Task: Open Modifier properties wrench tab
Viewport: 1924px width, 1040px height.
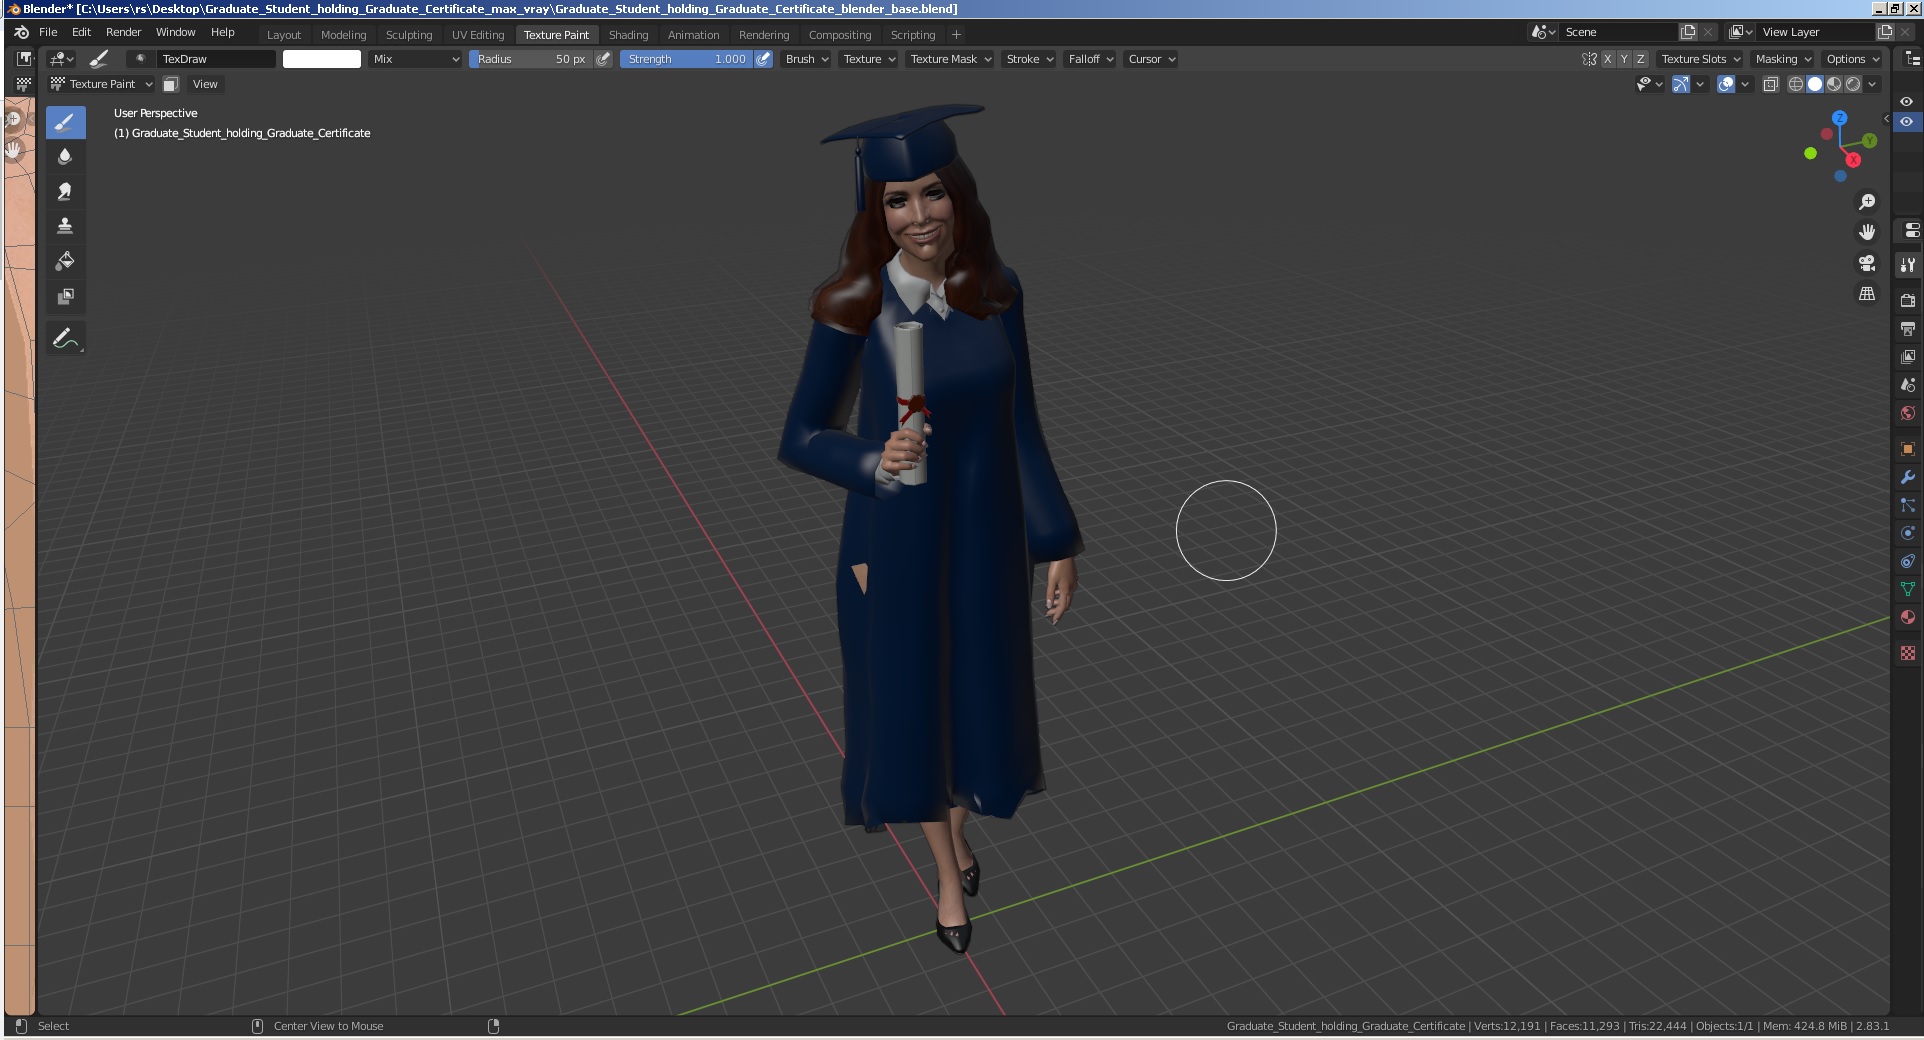Action: click(x=1908, y=477)
